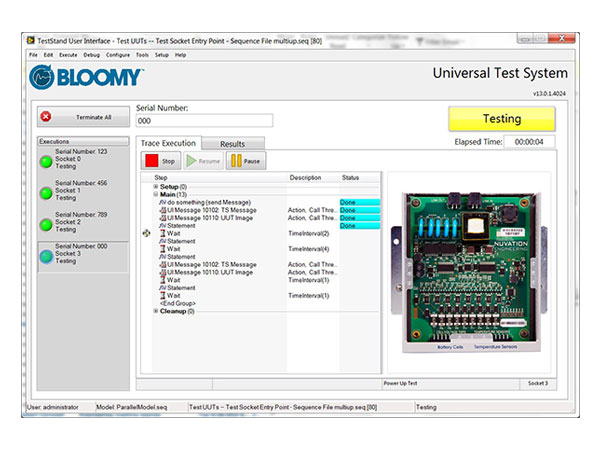Click the Description column header
The height and width of the screenshot is (450, 600).
305,178
